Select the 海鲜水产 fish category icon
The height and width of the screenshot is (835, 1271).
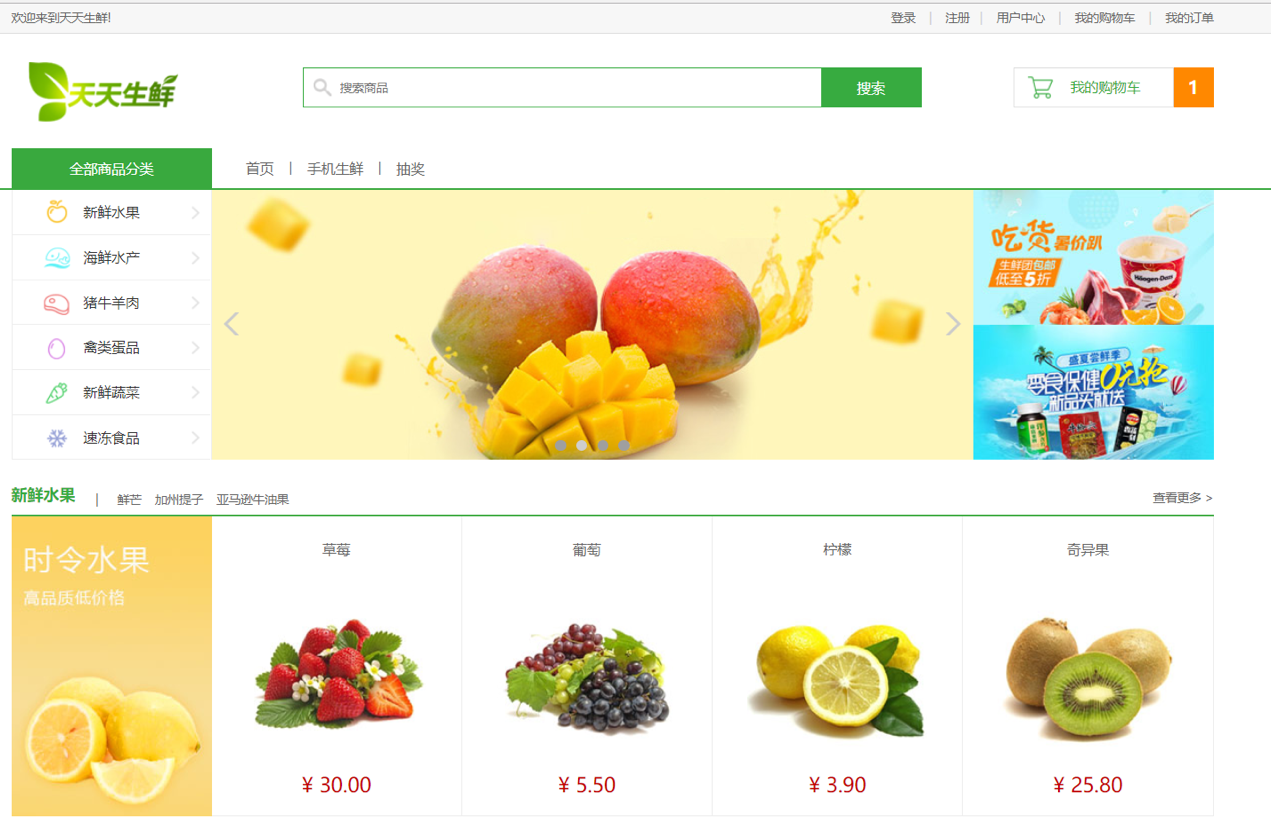tap(57, 258)
